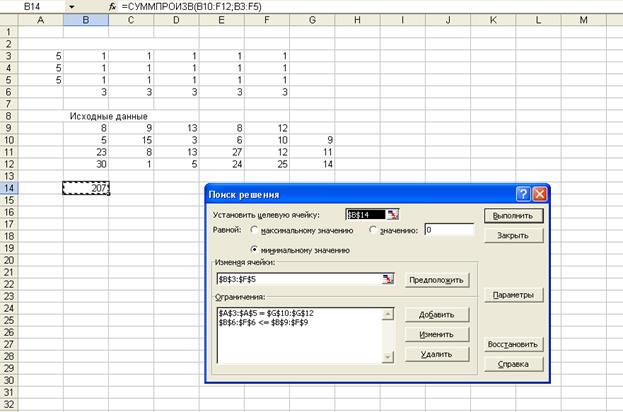Select row 14 header
The height and width of the screenshot is (412, 623).
coord(9,188)
